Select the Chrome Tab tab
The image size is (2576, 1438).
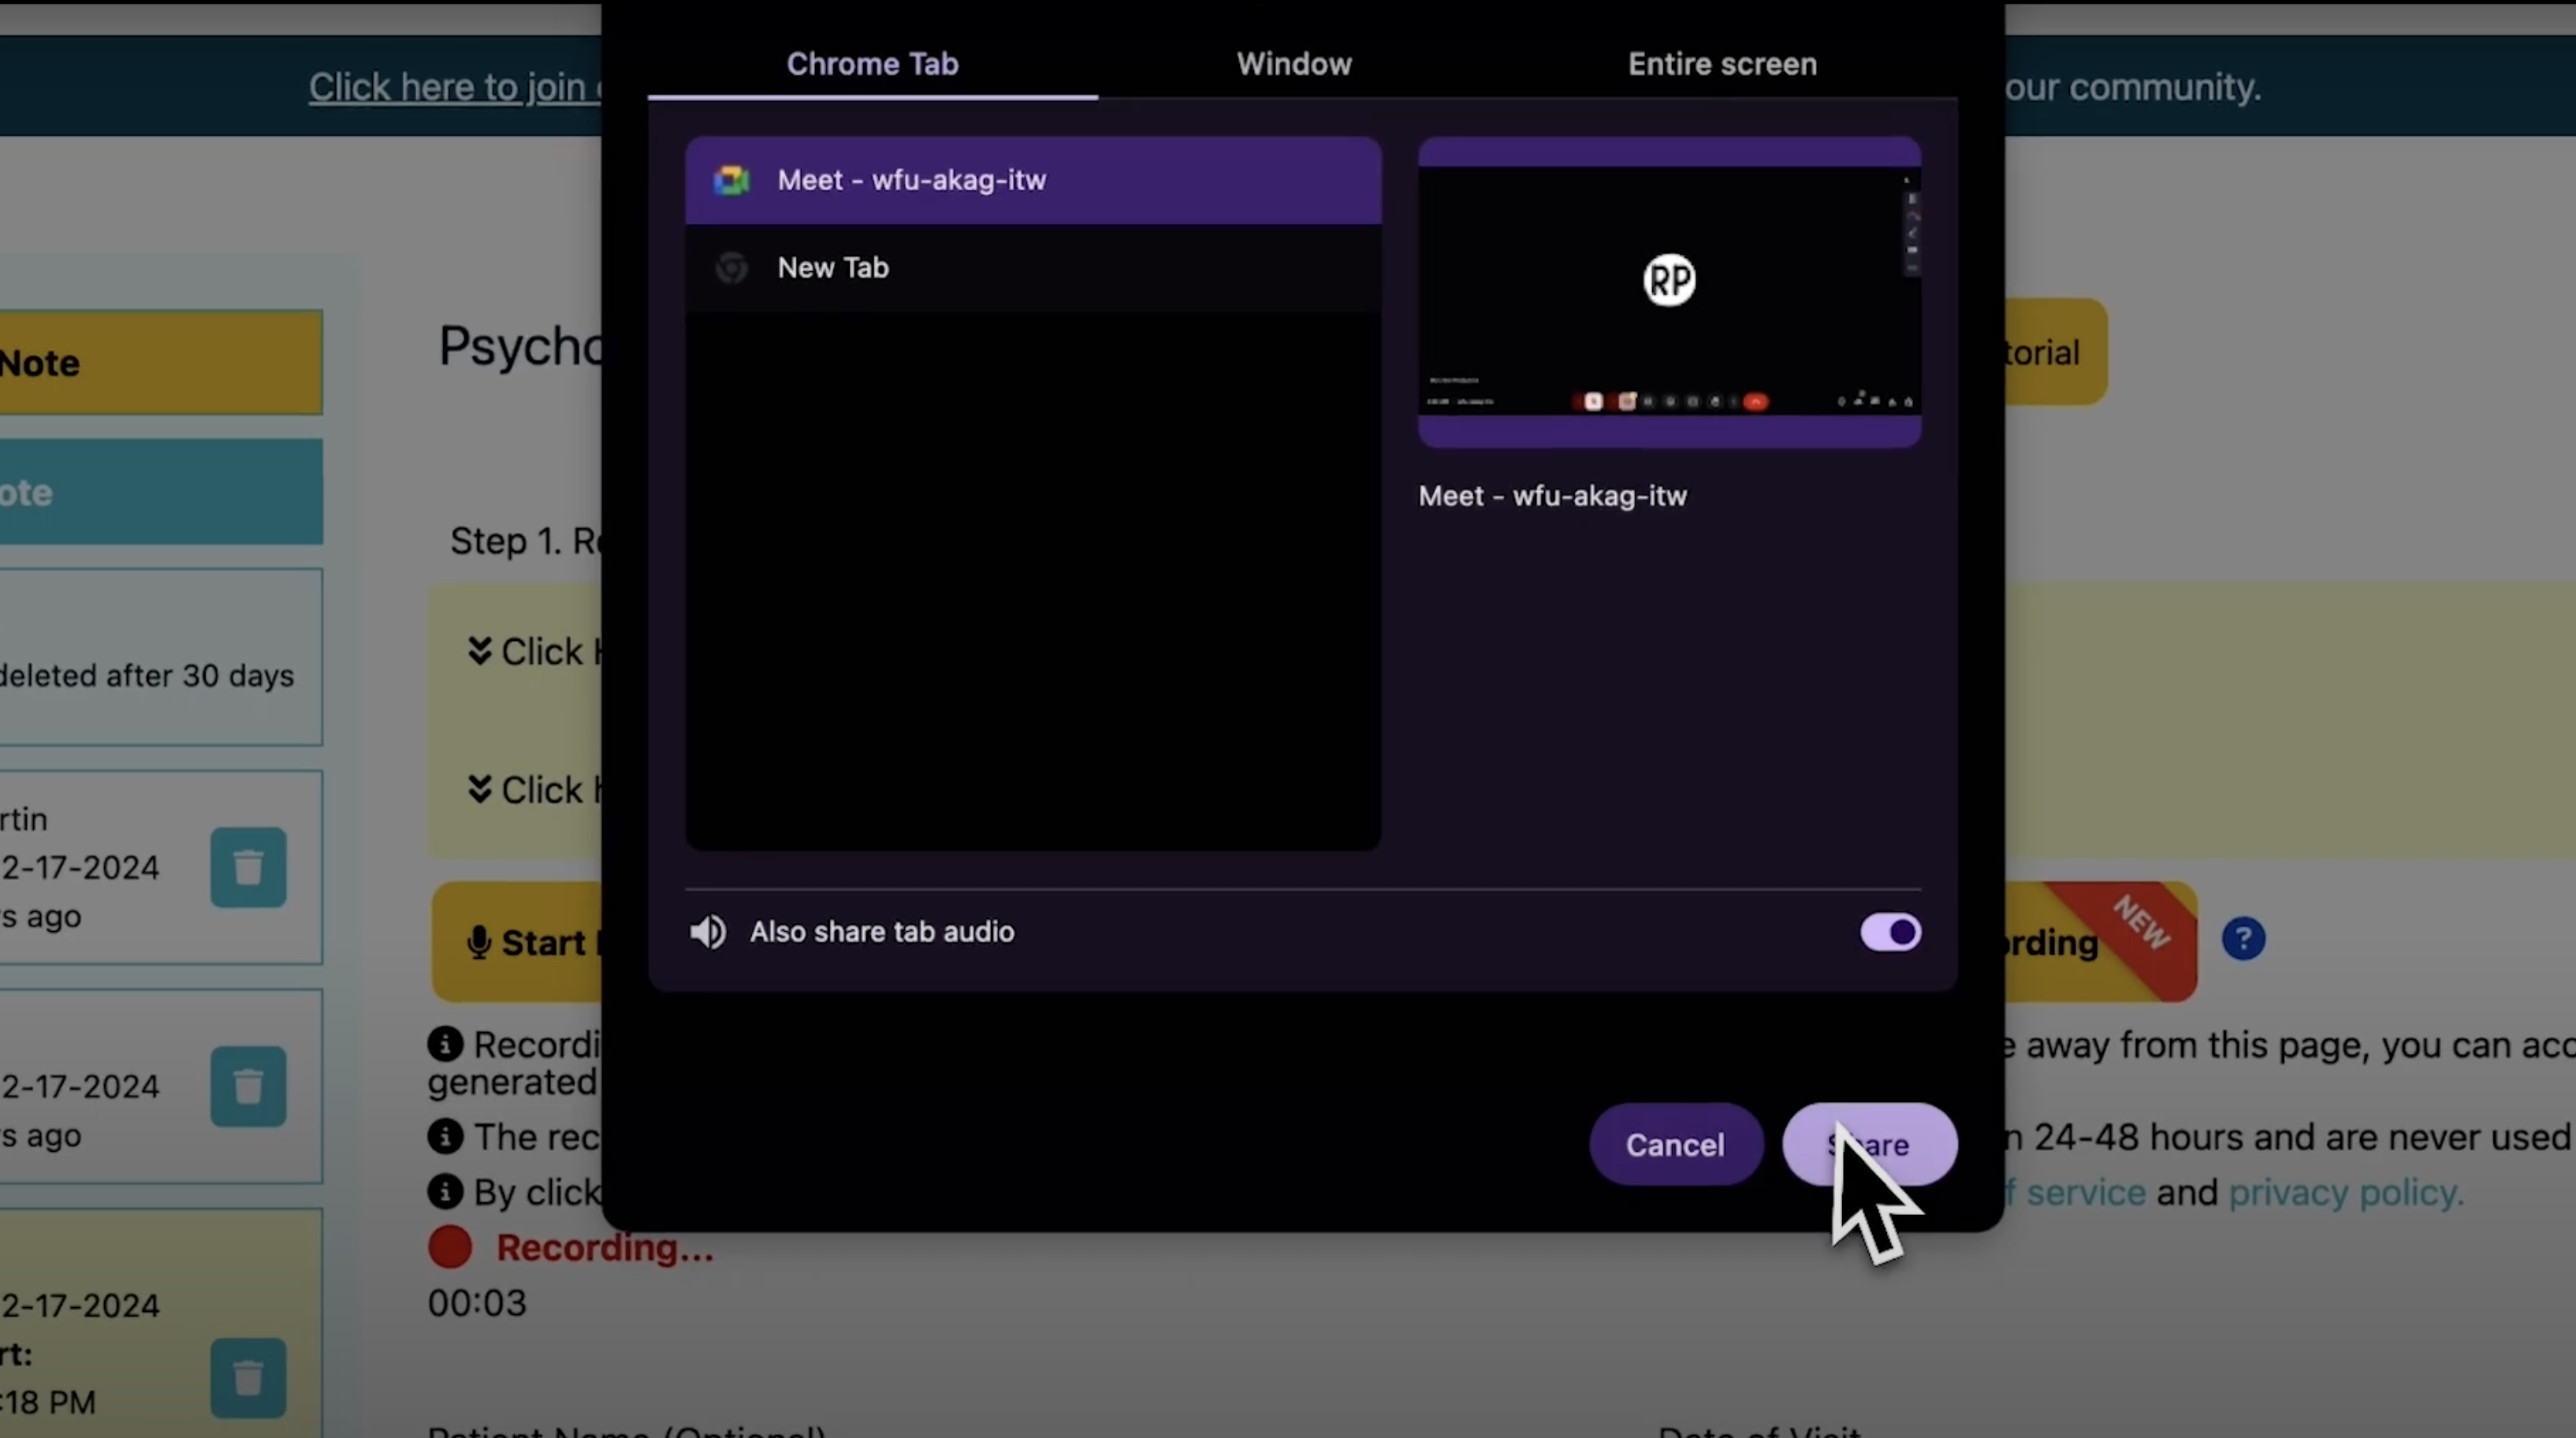click(872, 64)
